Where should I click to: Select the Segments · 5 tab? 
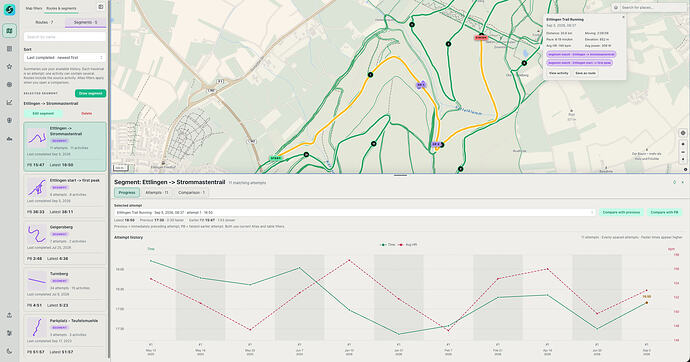coord(85,22)
